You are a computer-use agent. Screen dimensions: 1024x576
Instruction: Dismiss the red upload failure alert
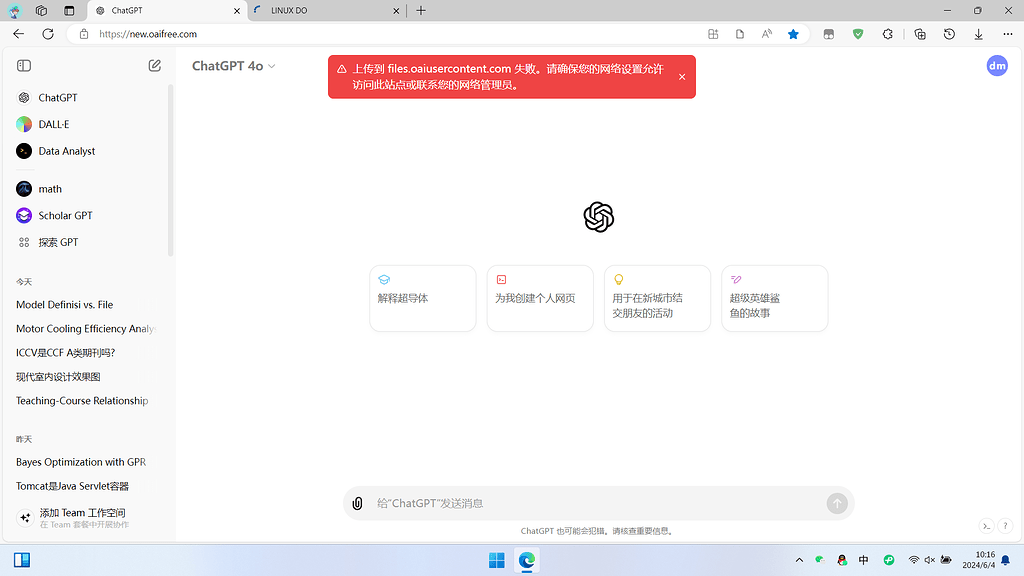pos(682,77)
